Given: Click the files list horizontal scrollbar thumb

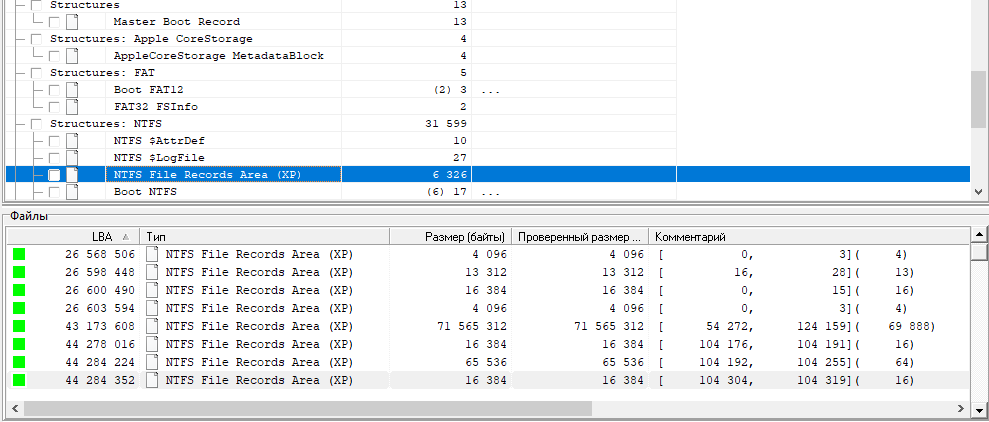Looking at the screenshot, I should coord(308,409).
